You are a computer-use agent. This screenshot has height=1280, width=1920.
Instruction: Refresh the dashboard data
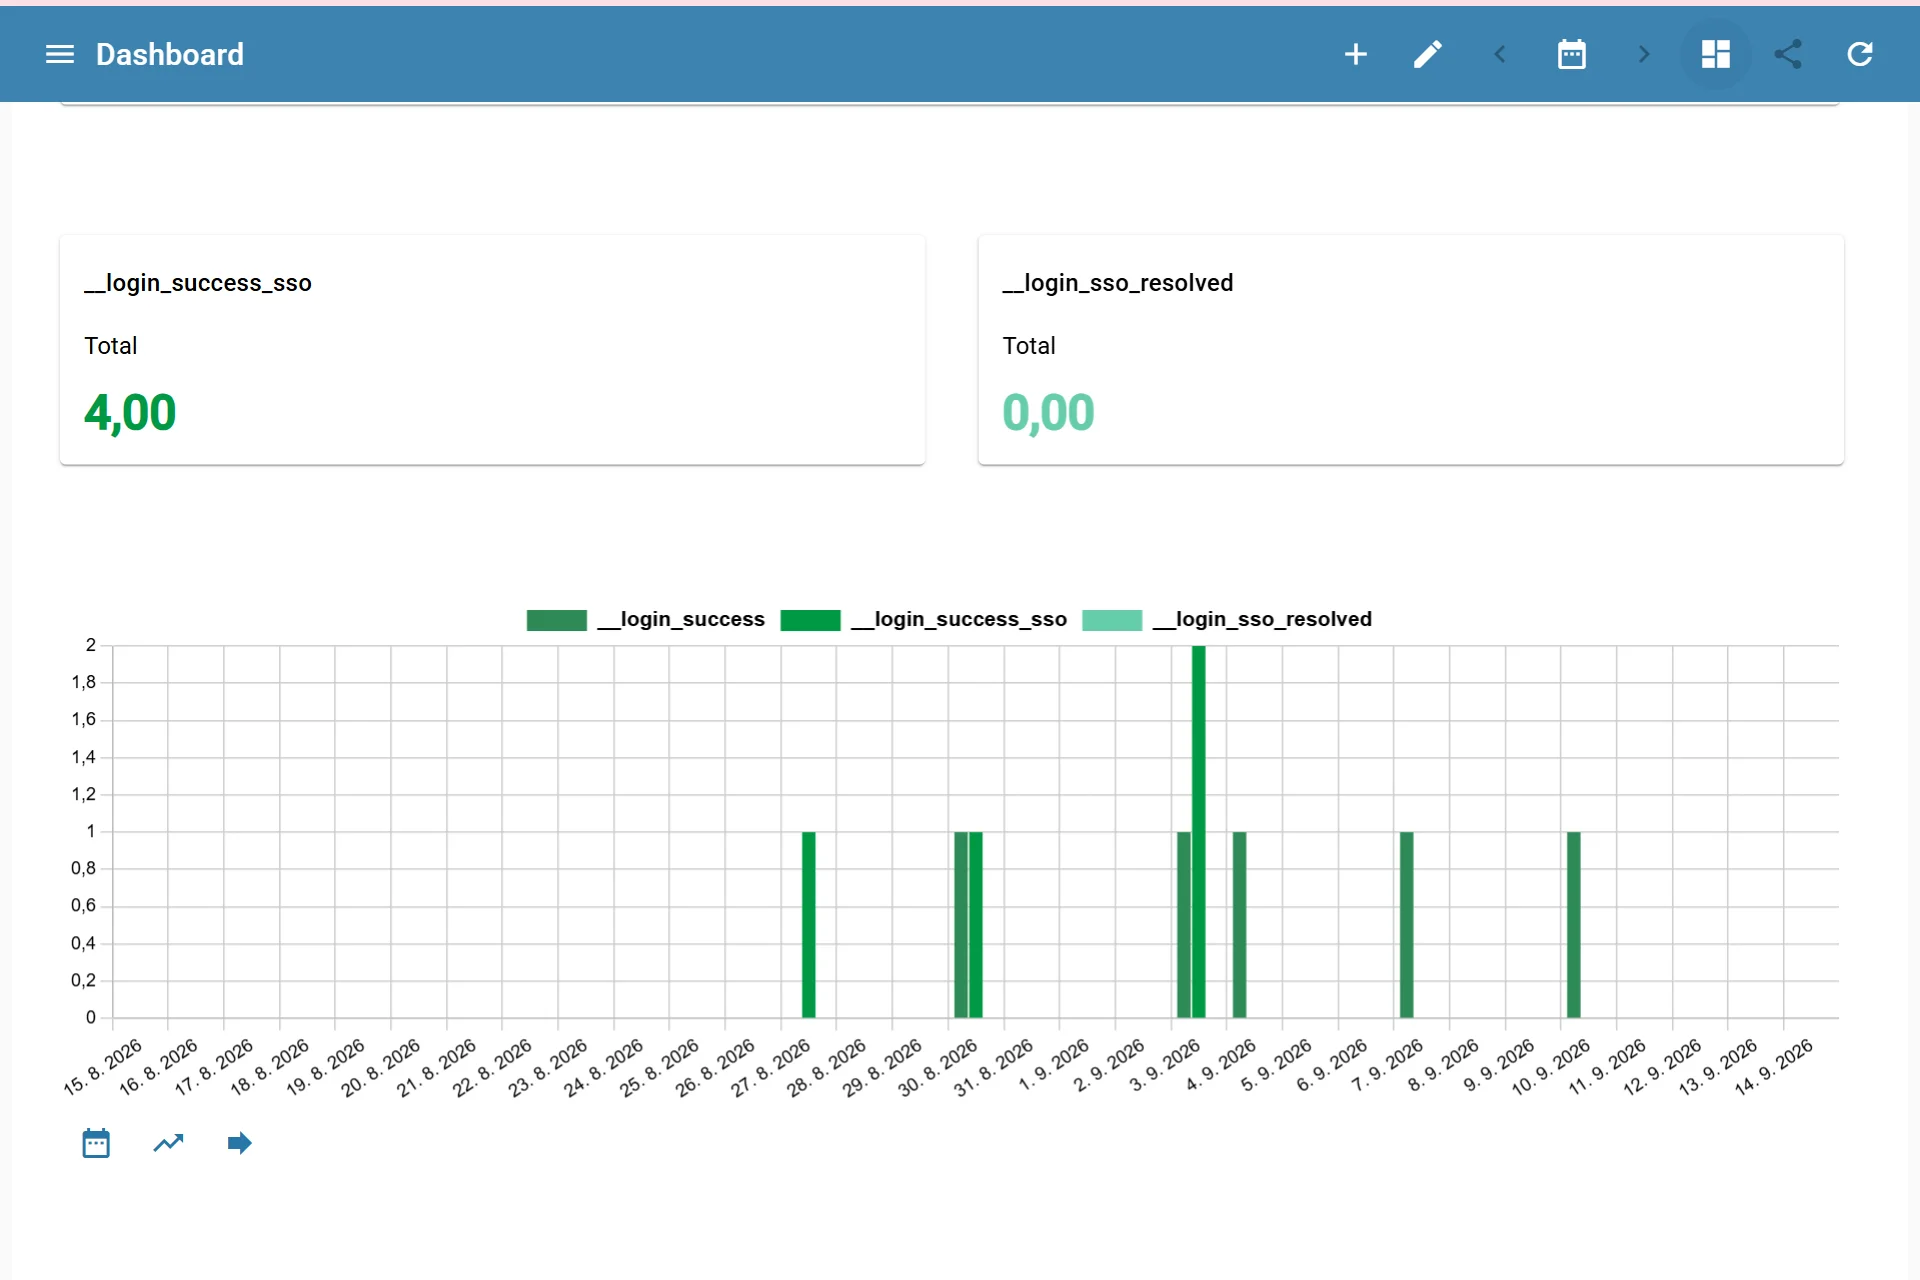coord(1859,54)
